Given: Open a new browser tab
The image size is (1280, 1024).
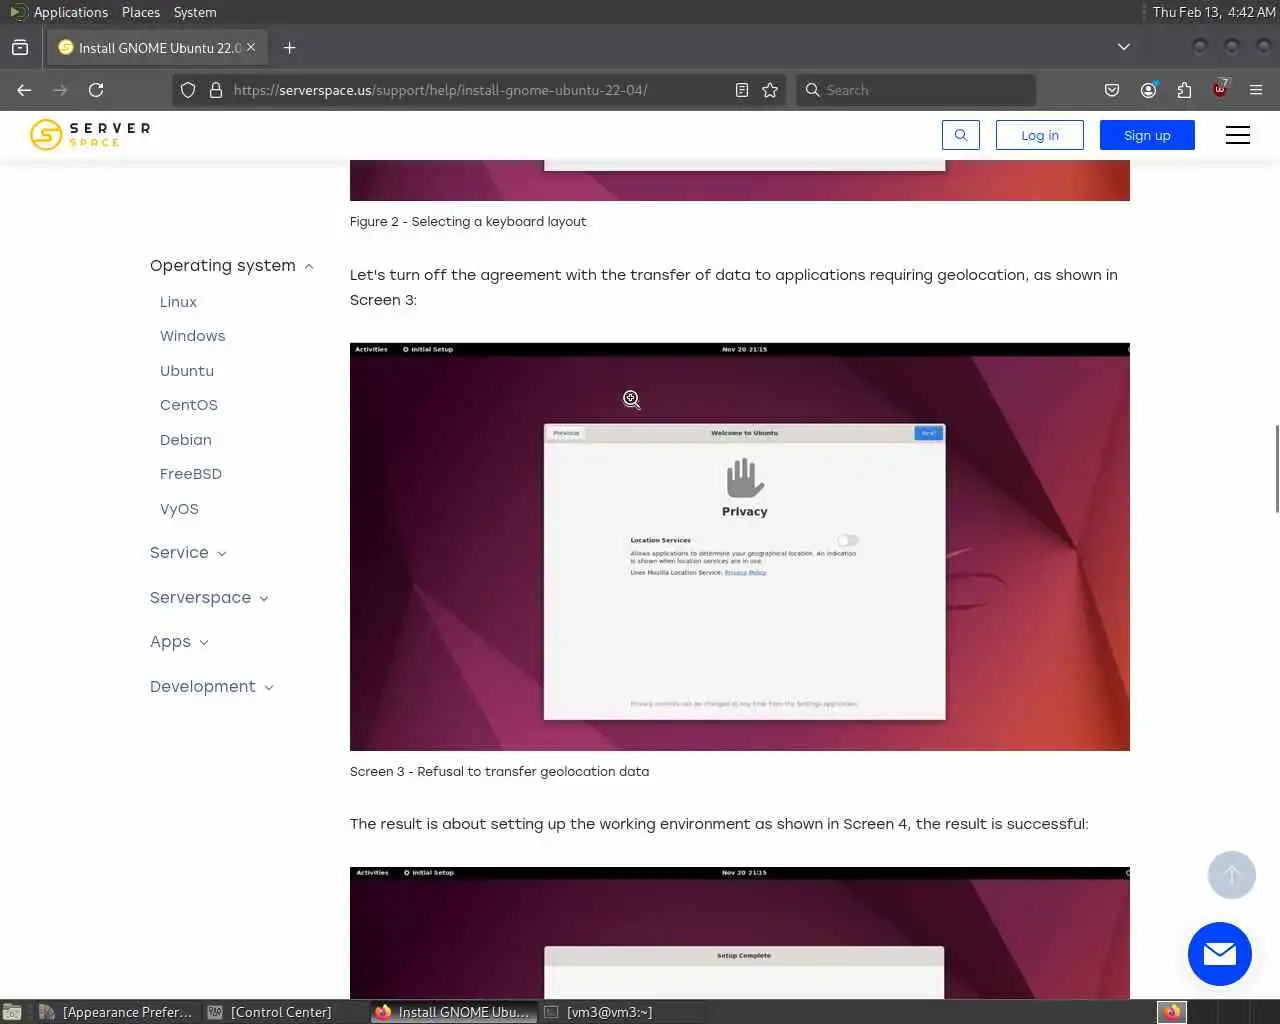Looking at the screenshot, I should point(289,47).
